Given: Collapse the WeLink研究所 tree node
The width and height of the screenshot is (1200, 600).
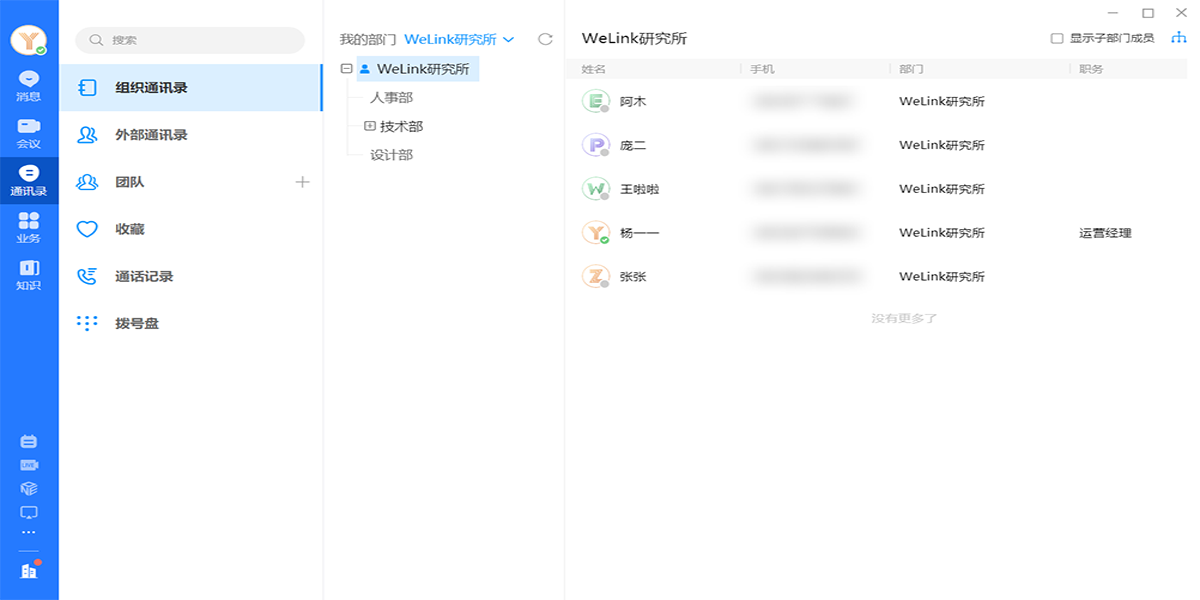Looking at the screenshot, I should 347,69.
